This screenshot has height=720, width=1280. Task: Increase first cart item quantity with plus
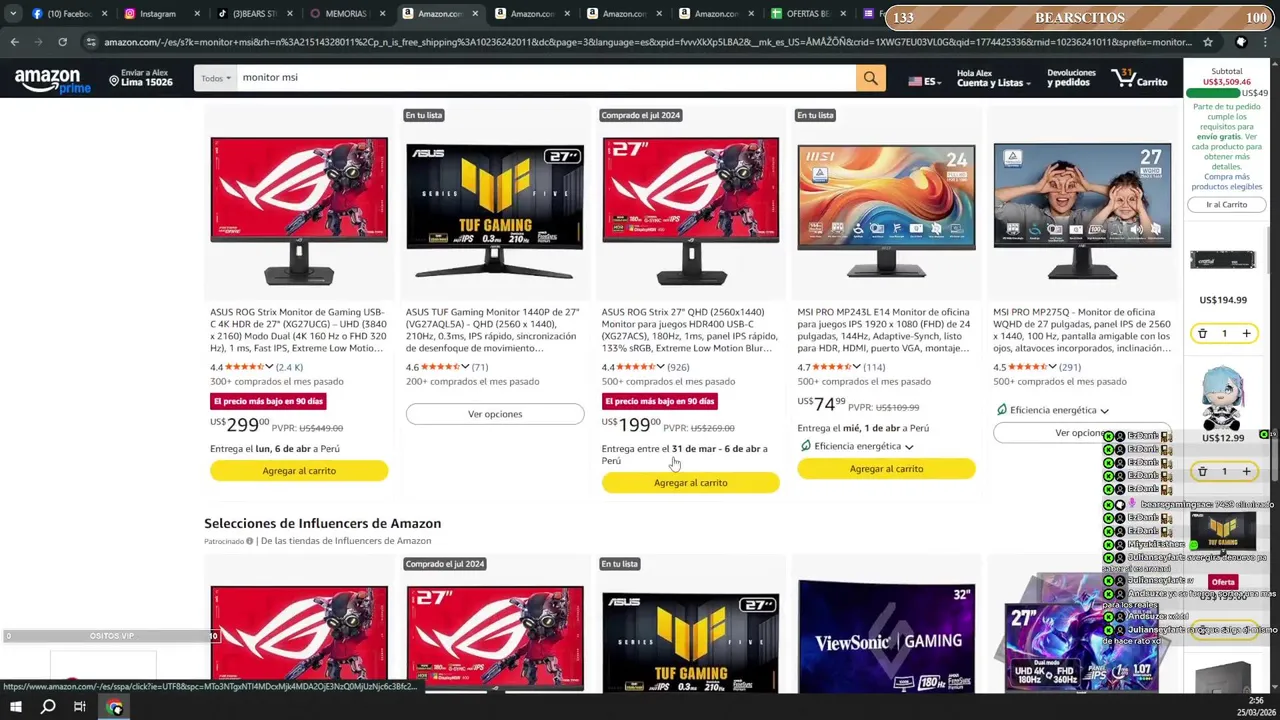[1246, 333]
